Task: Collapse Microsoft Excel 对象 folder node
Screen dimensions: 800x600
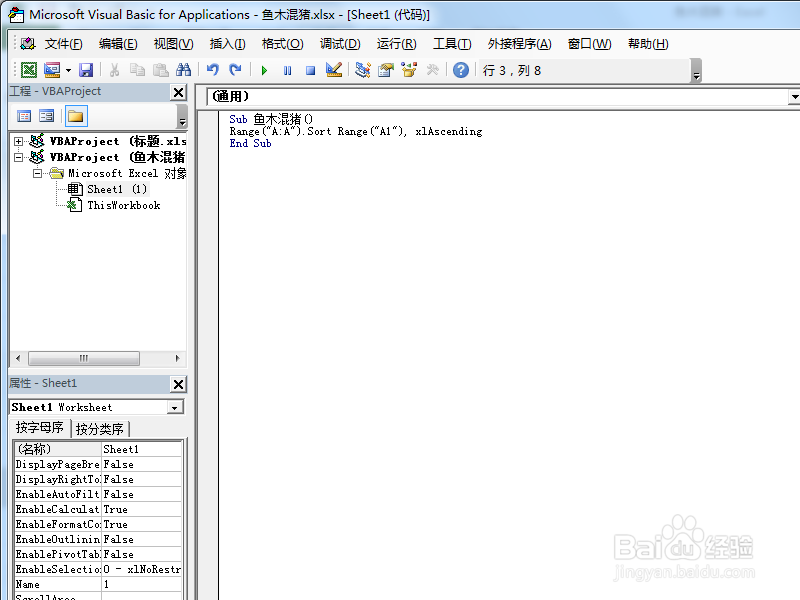Action: (37, 173)
